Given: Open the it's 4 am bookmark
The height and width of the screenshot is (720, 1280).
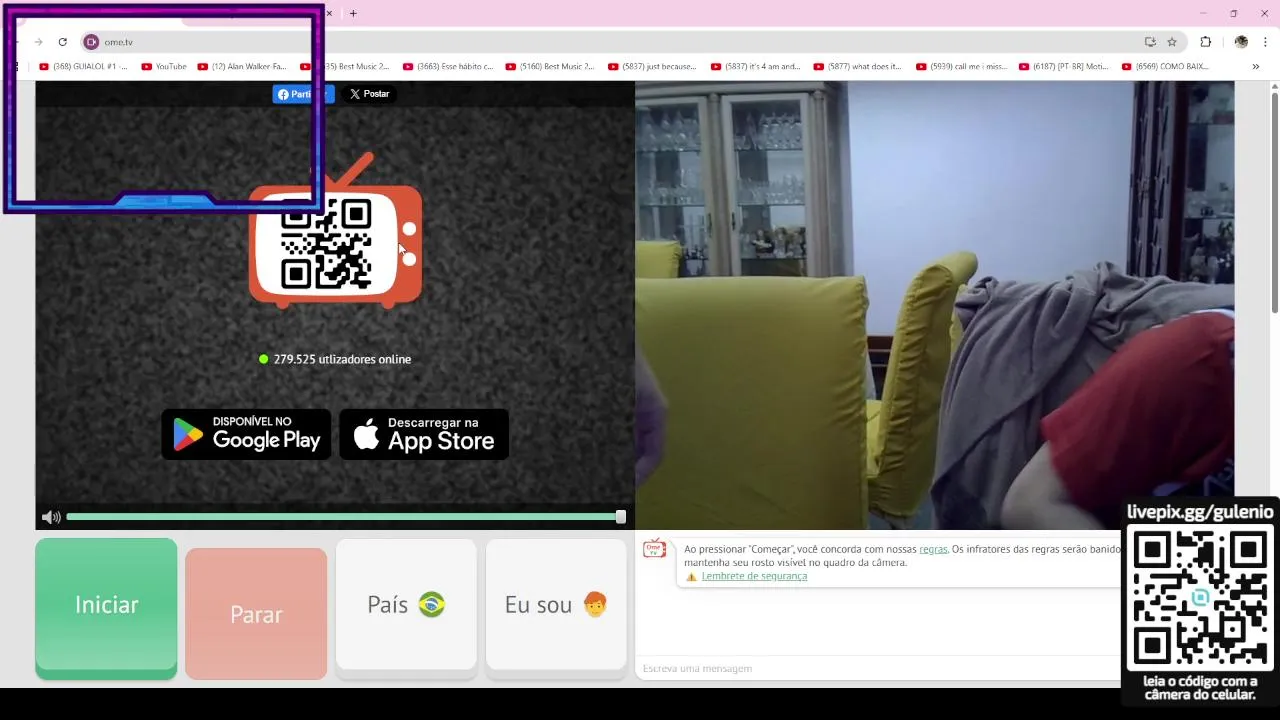Looking at the screenshot, I should pos(756,67).
